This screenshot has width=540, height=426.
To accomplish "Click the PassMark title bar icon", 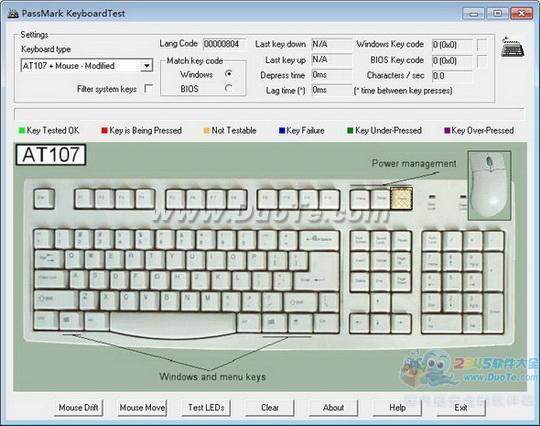I will pos(13,14).
